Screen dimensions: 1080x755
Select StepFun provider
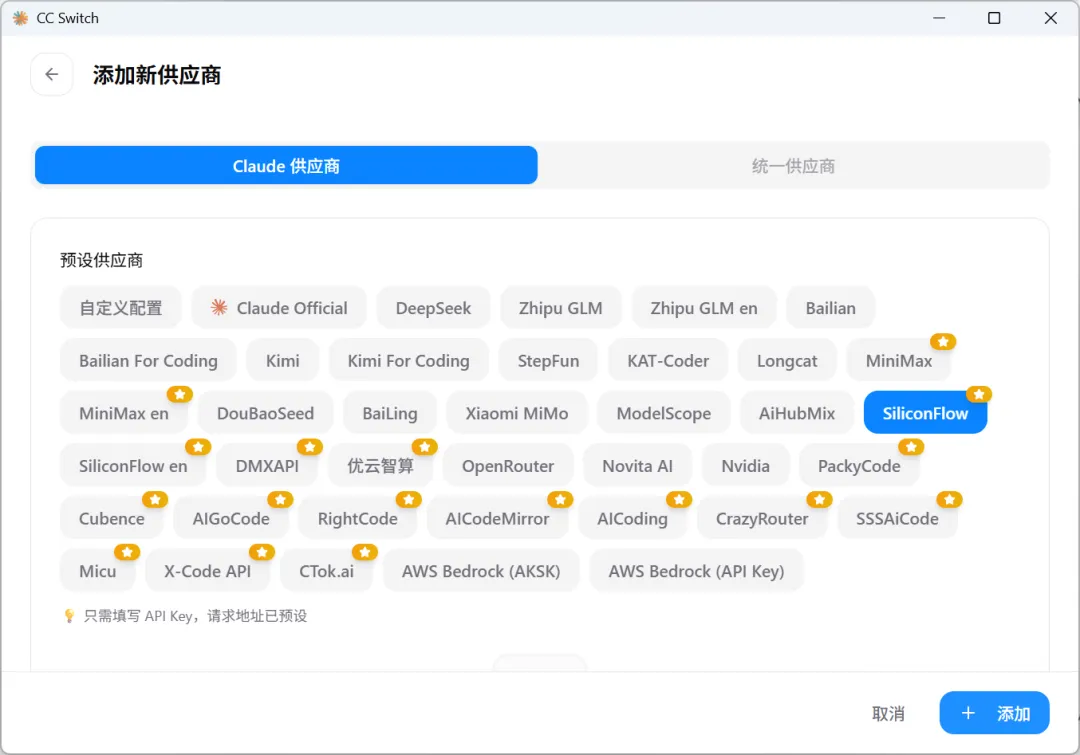click(548, 360)
